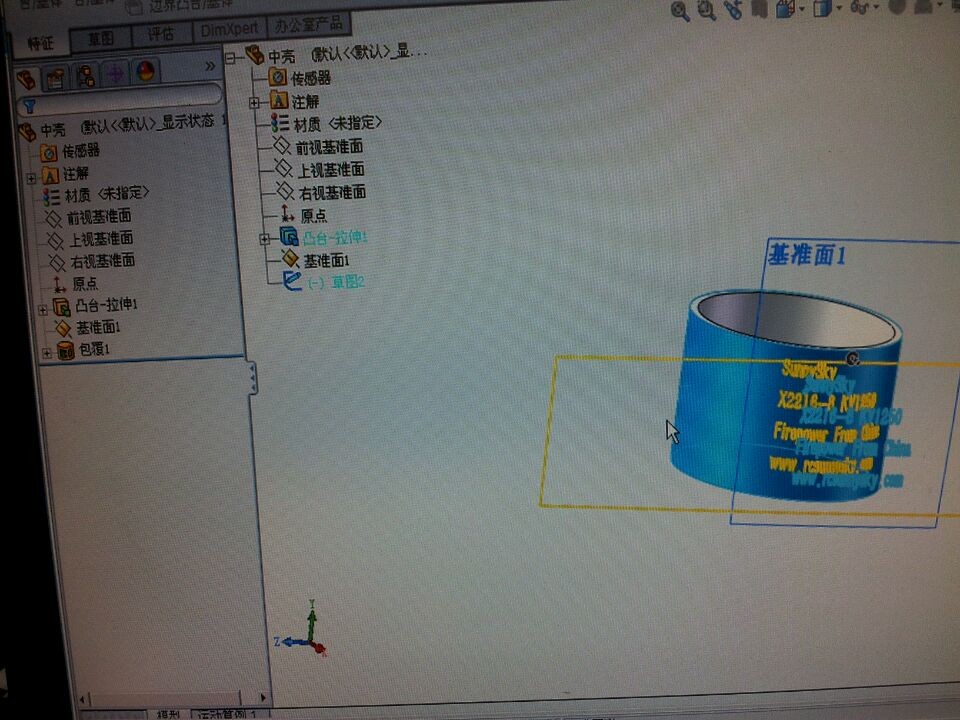Image resolution: width=960 pixels, height=720 pixels.
Task: Click the 材质 material icon in left tree
Action: coord(51,197)
